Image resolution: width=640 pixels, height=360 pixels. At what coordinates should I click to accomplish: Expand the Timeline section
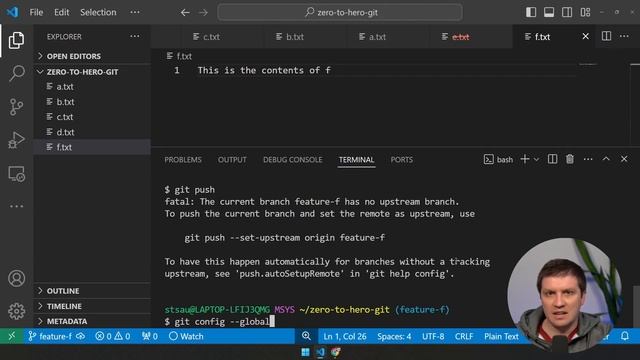pos(92,306)
